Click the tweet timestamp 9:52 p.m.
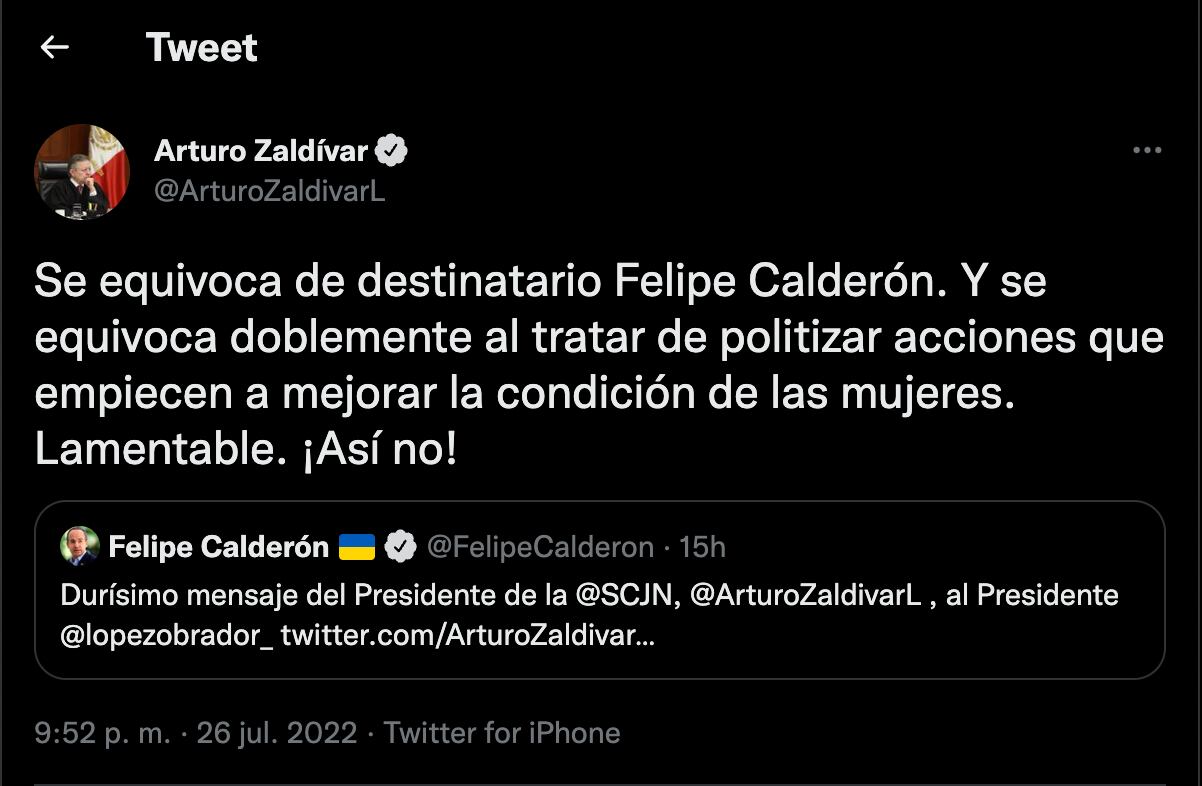The width and height of the screenshot is (1202, 786). [x=103, y=733]
